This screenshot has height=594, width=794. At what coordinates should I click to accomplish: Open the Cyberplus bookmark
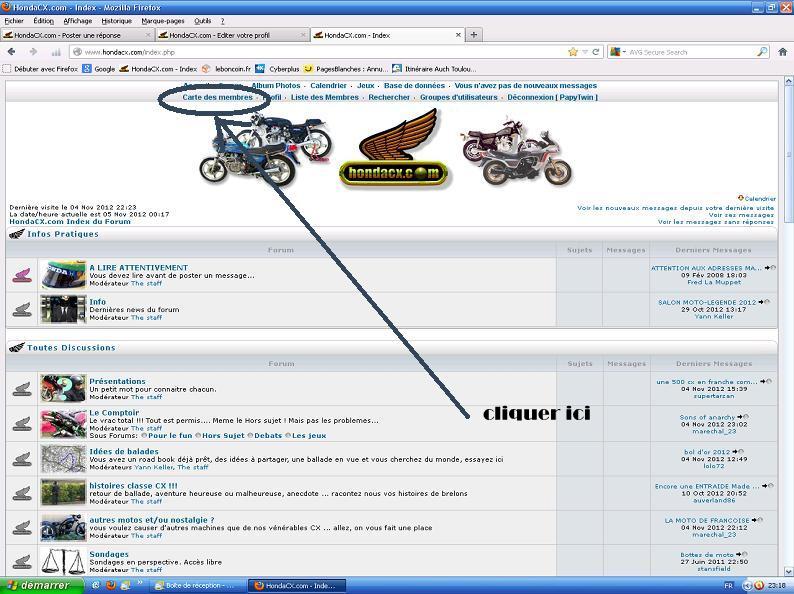pos(277,69)
